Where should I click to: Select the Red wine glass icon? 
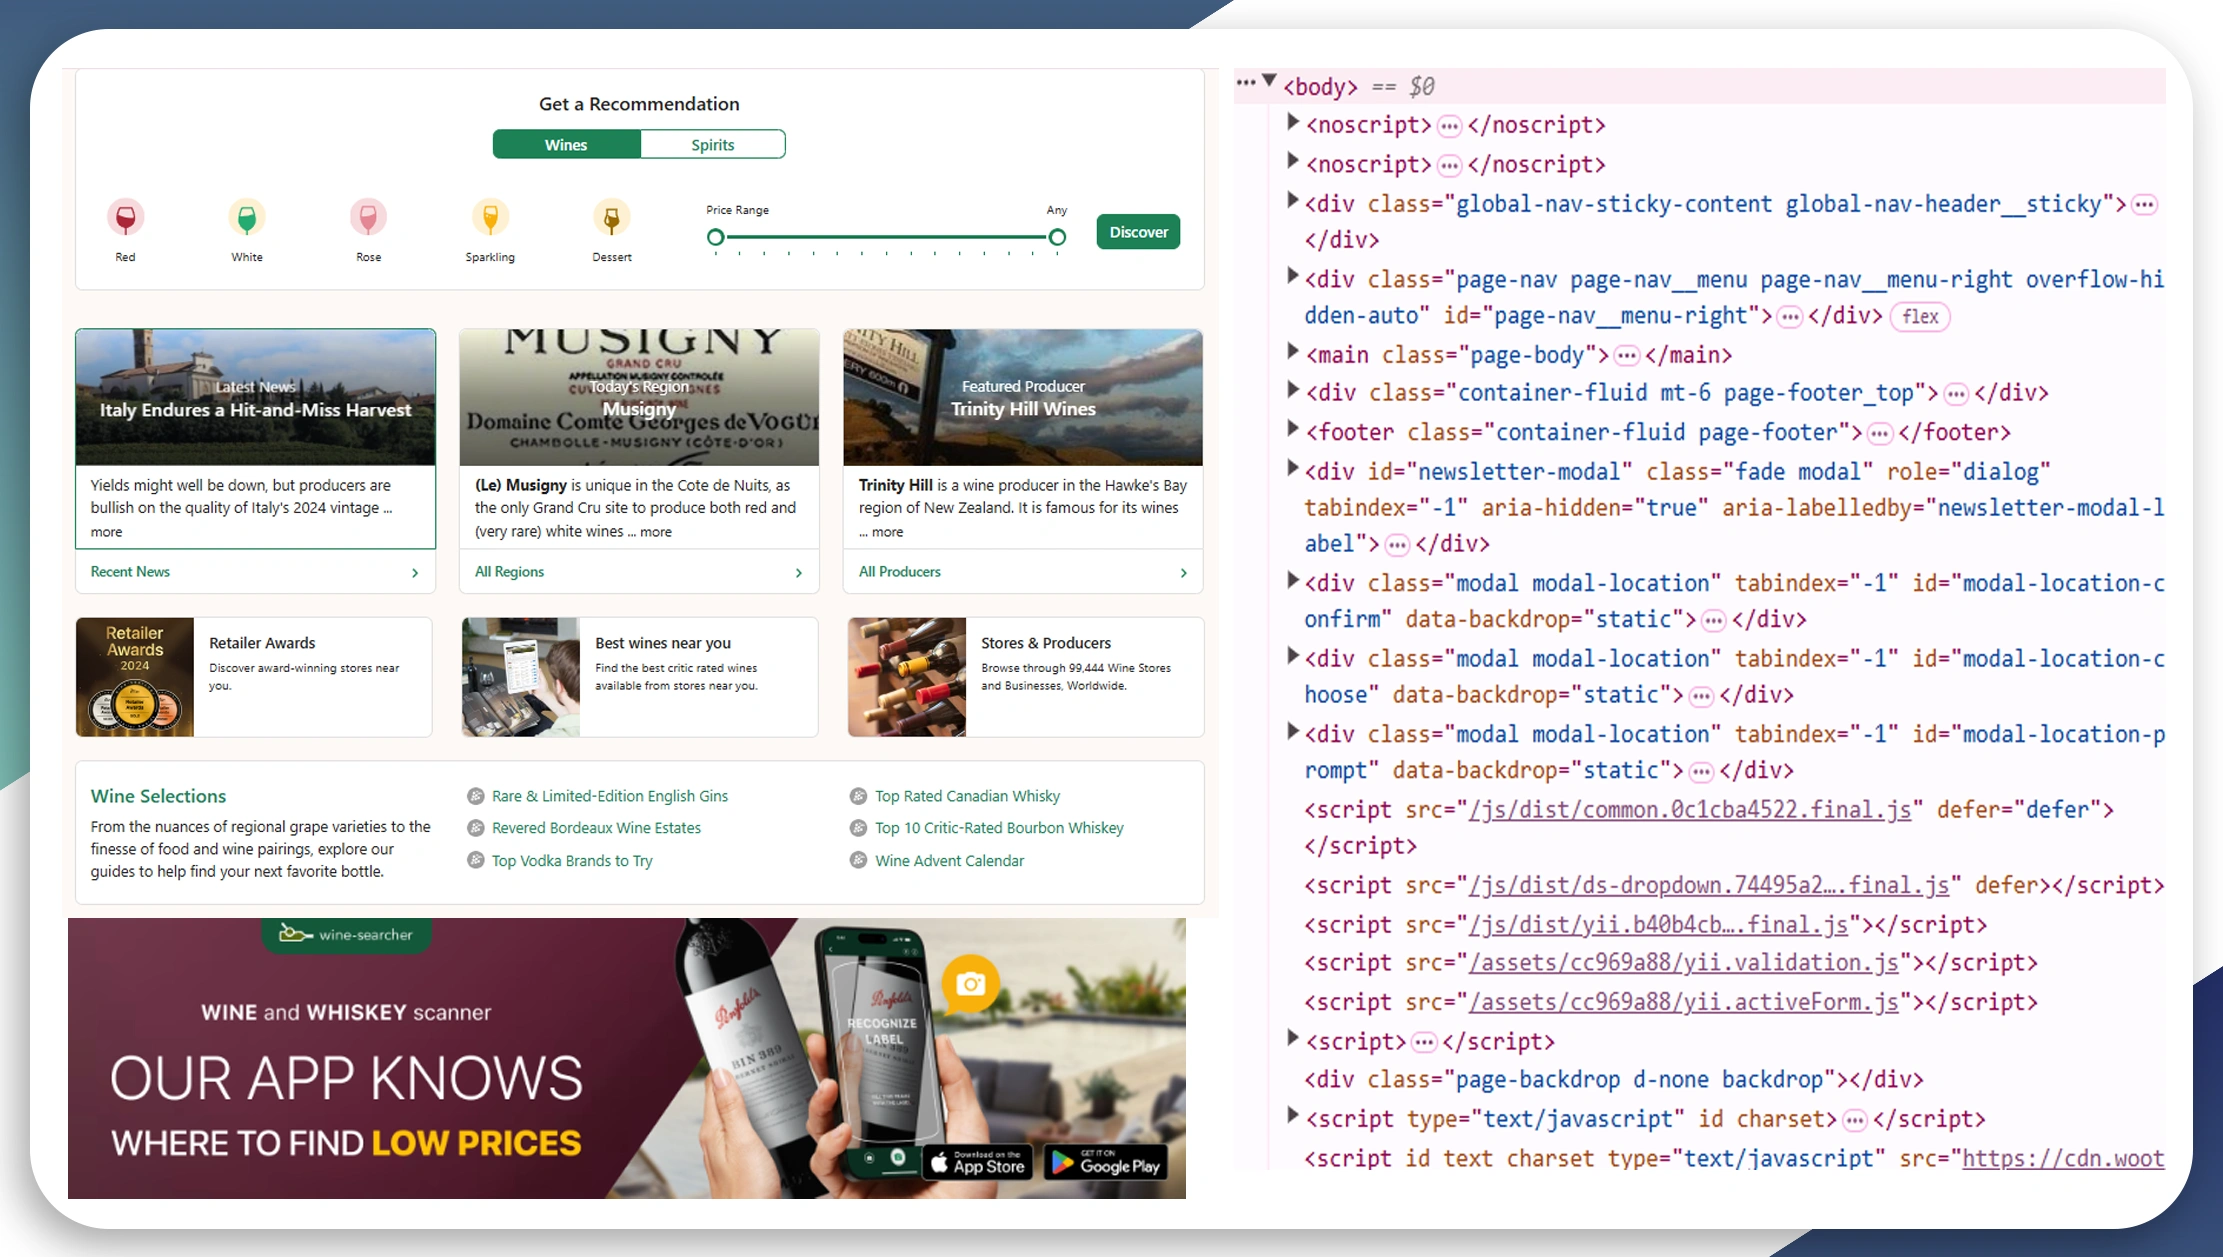point(125,217)
